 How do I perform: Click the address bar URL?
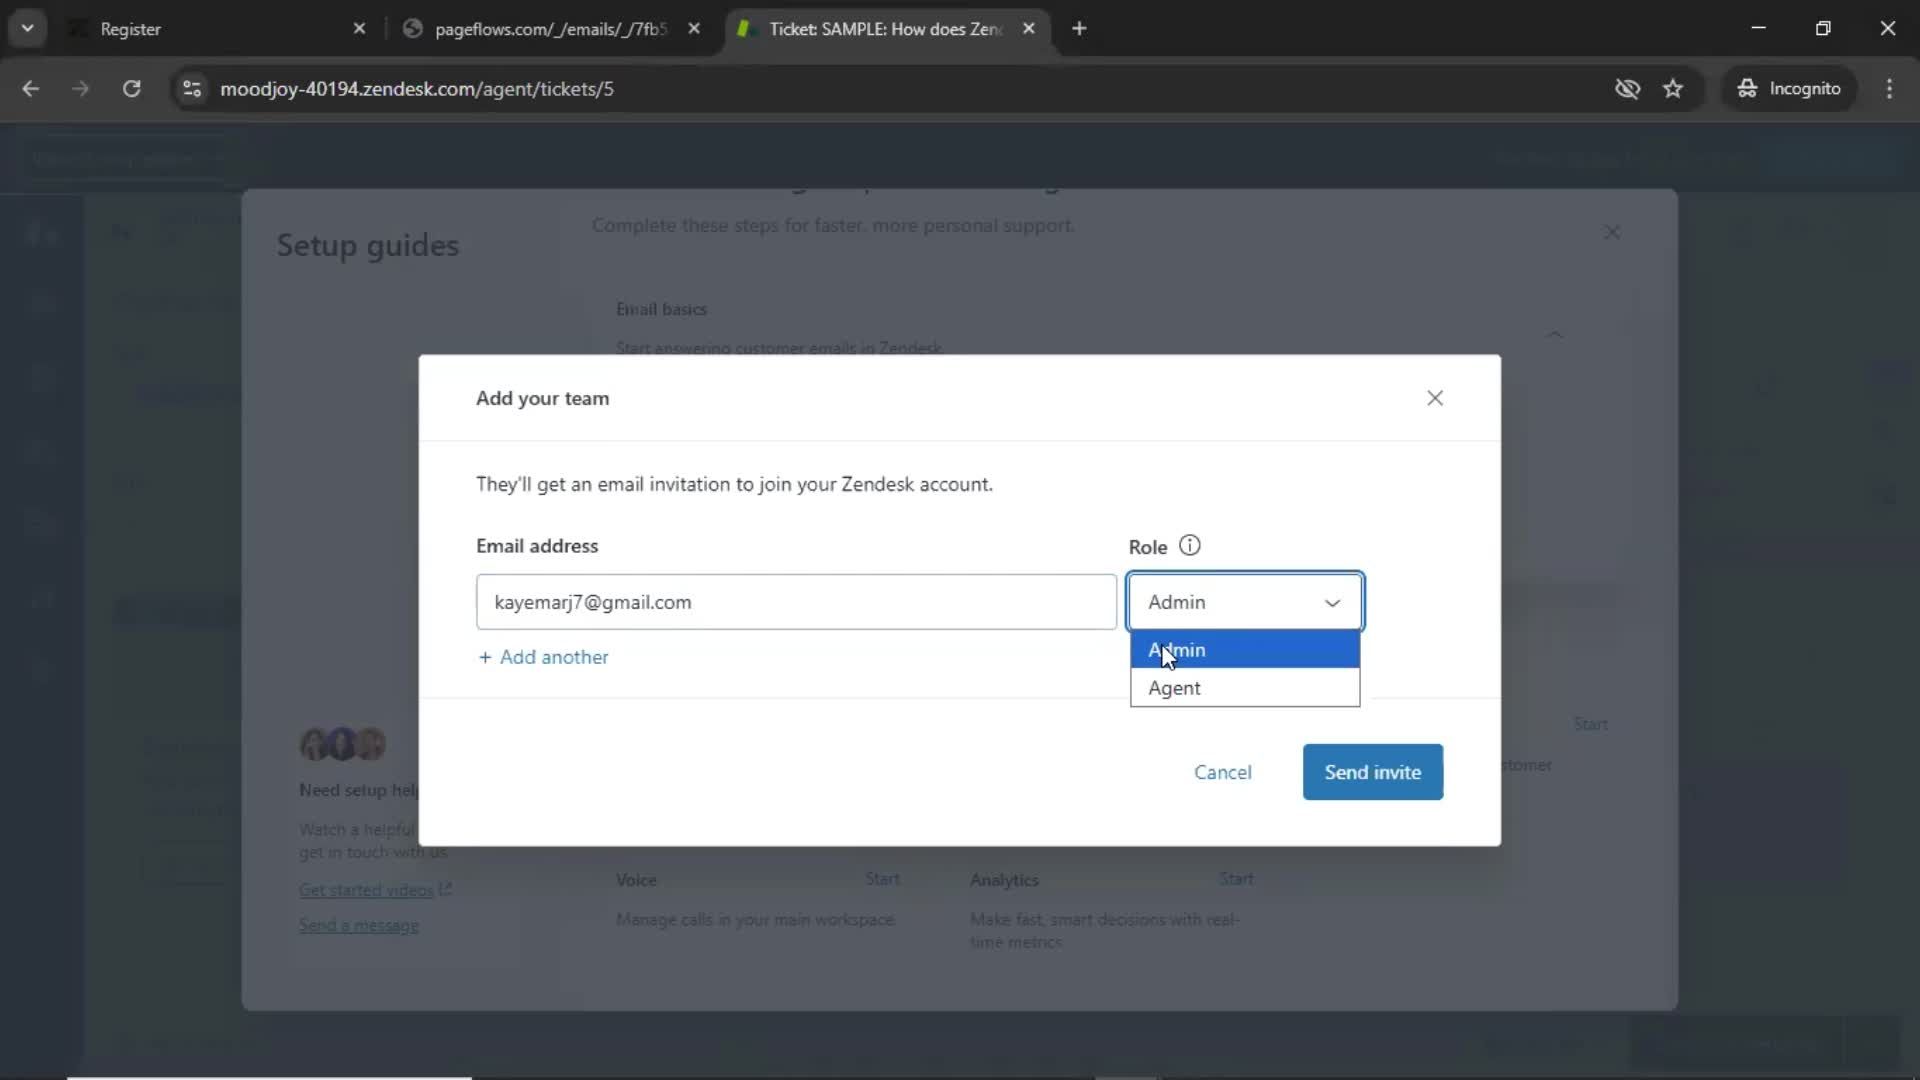tap(417, 89)
